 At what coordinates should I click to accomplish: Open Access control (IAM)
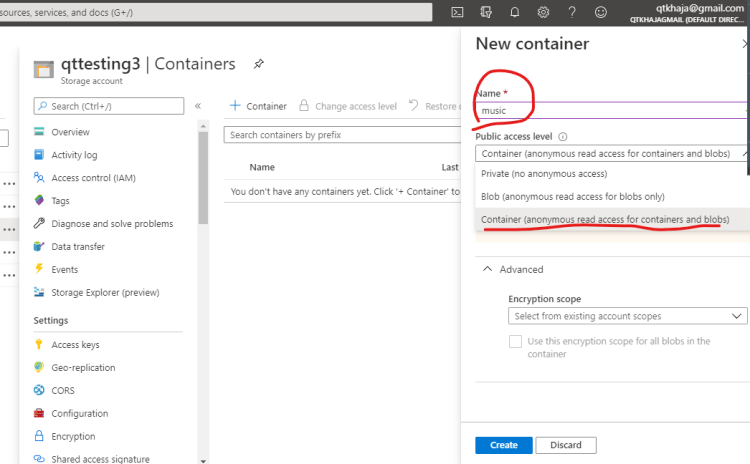[x=93, y=178]
